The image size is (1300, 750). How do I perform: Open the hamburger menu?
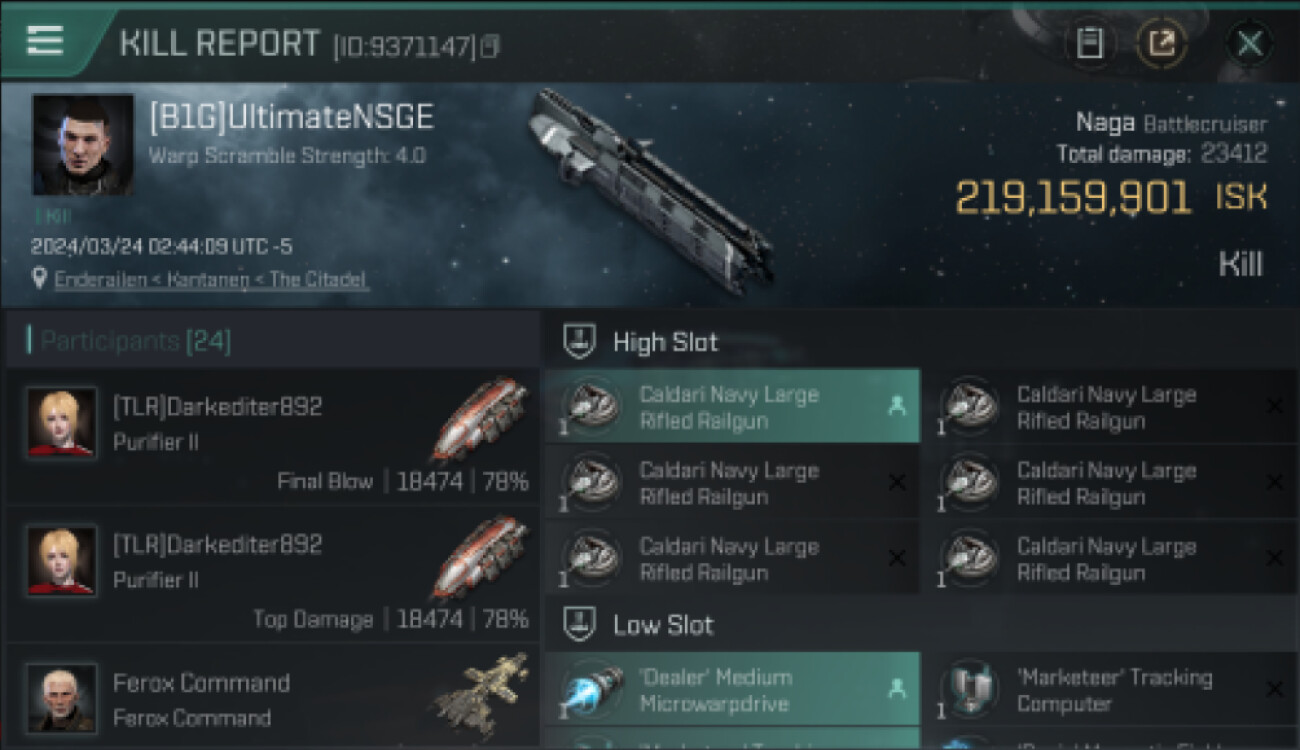point(45,40)
